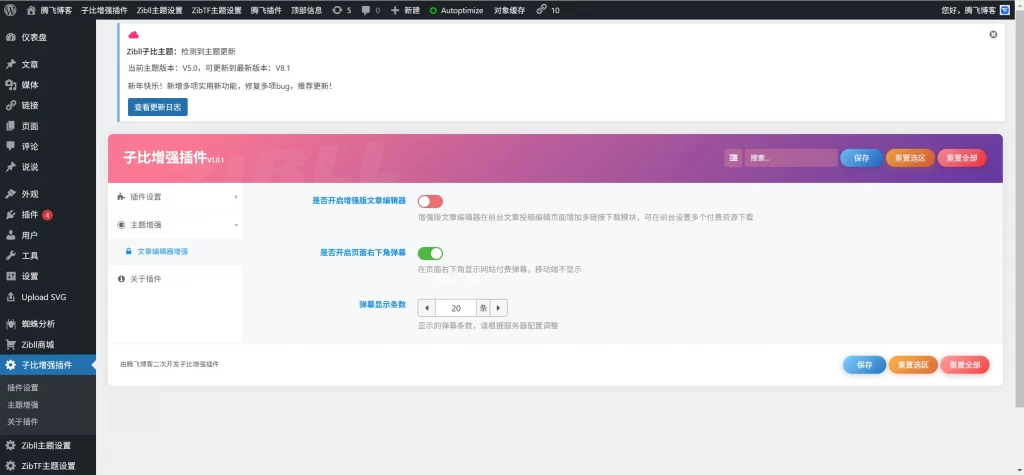This screenshot has height=475, width=1024.
Task: Decrease 弹幕显示条数 with the left arrow
Action: pyautogui.click(x=427, y=308)
